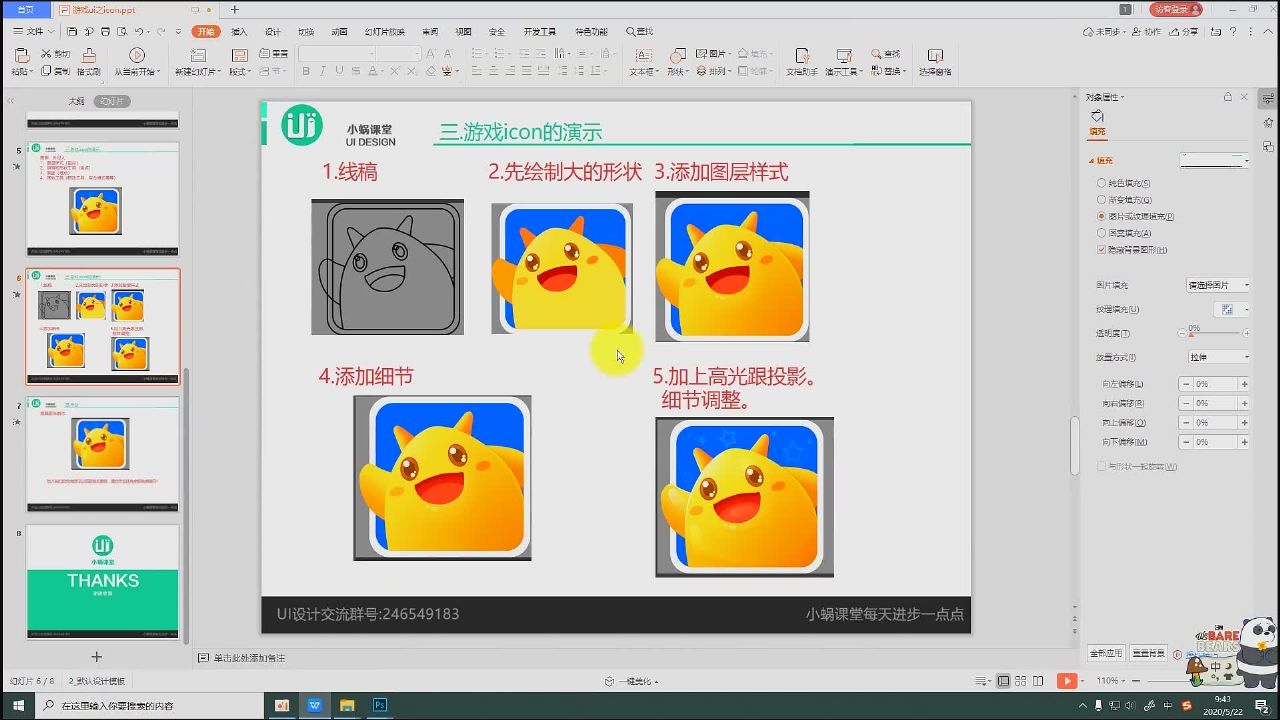1280x720 pixels.
Task: Click the Document Assistant (文档助手) icon
Action: pyautogui.click(x=802, y=55)
